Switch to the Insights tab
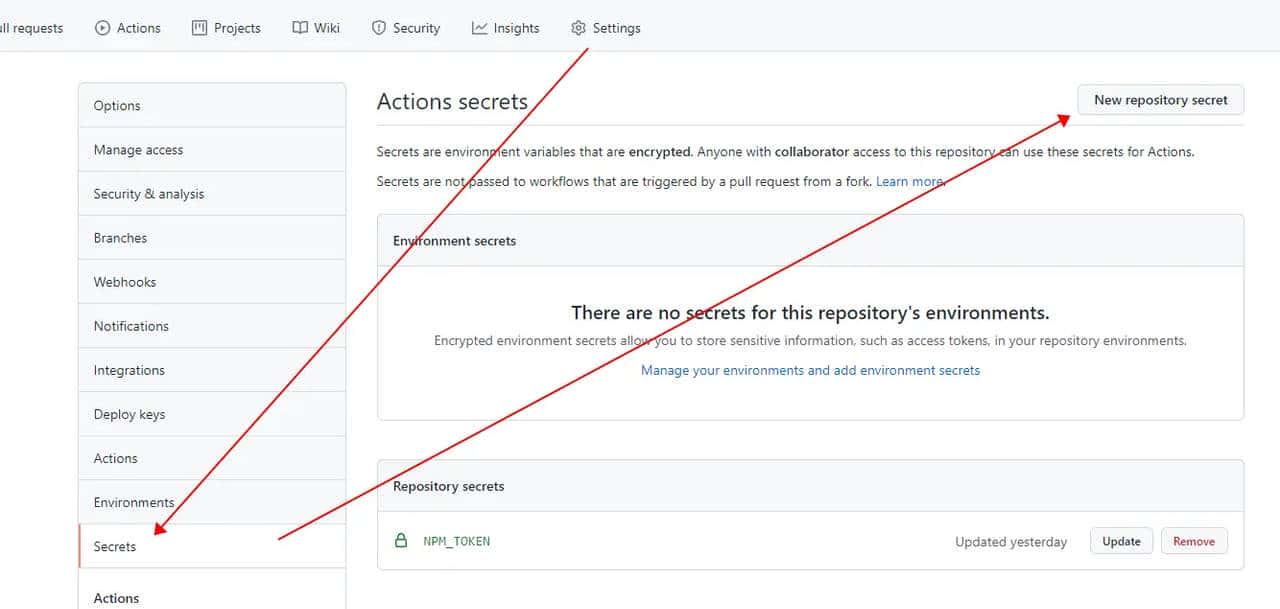The width and height of the screenshot is (1280, 609). 516,28
